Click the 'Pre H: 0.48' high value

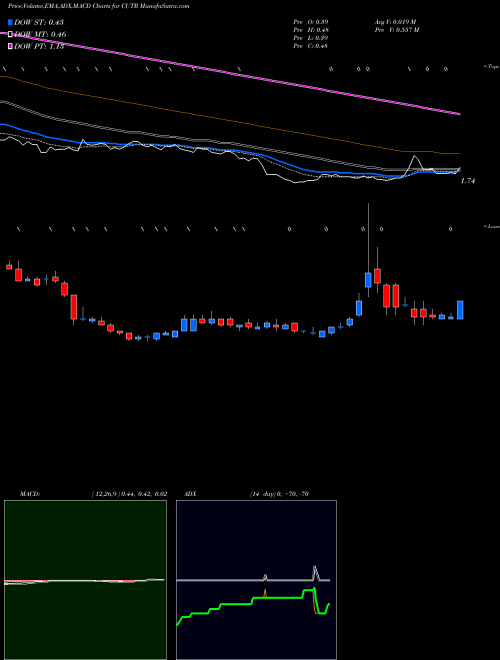pos(311,30)
